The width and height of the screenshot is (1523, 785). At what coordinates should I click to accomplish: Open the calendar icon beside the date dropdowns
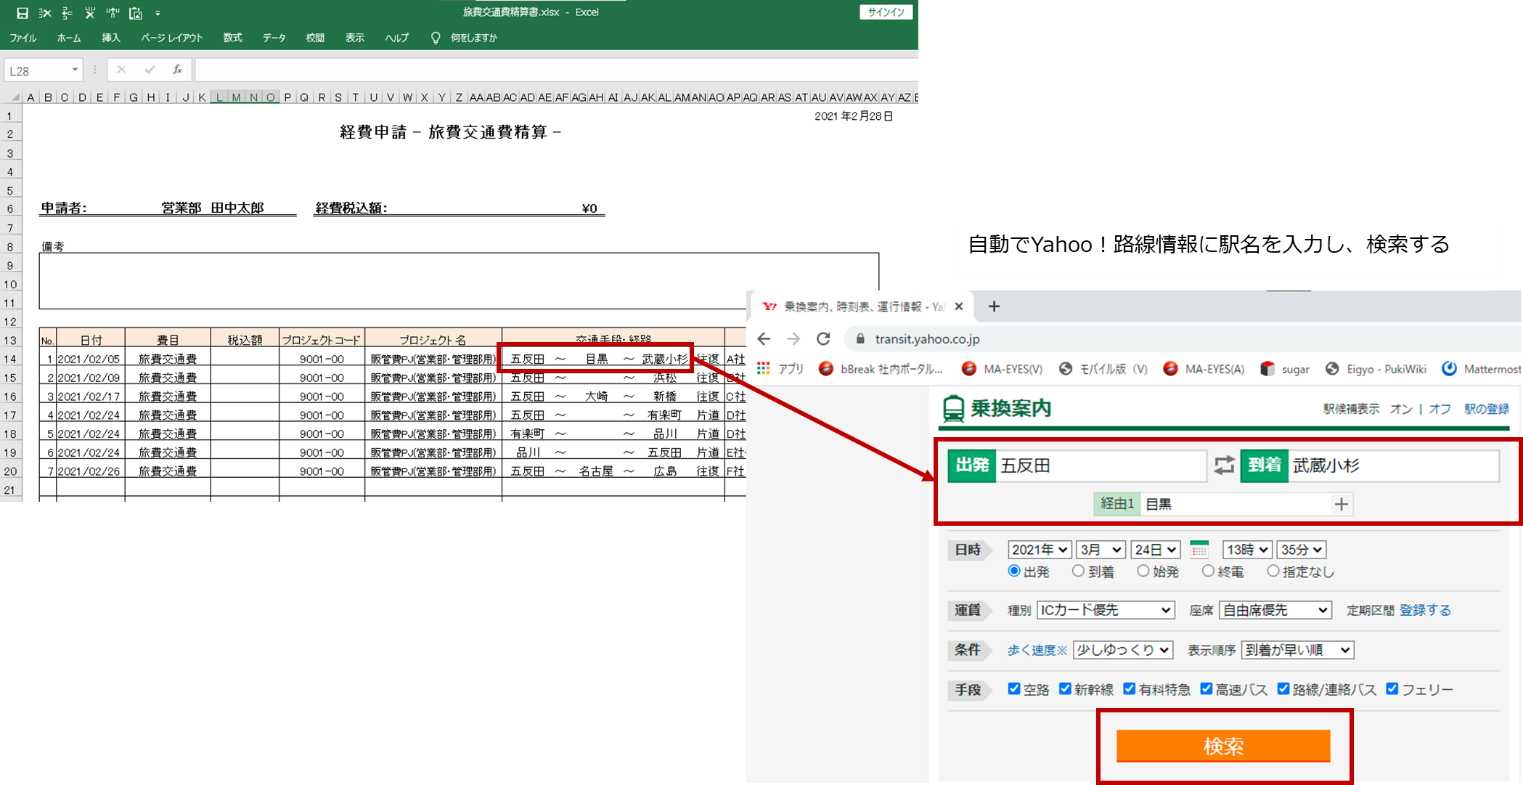[1200, 549]
